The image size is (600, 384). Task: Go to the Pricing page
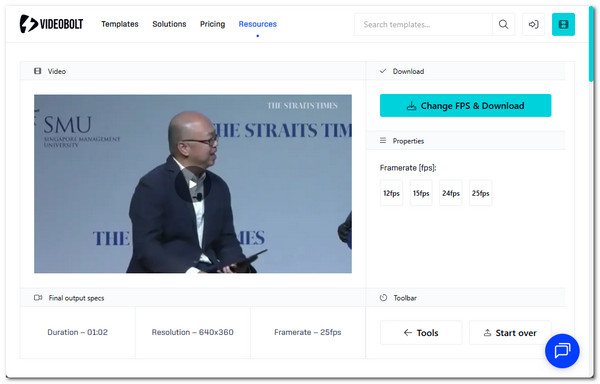pyautogui.click(x=212, y=24)
